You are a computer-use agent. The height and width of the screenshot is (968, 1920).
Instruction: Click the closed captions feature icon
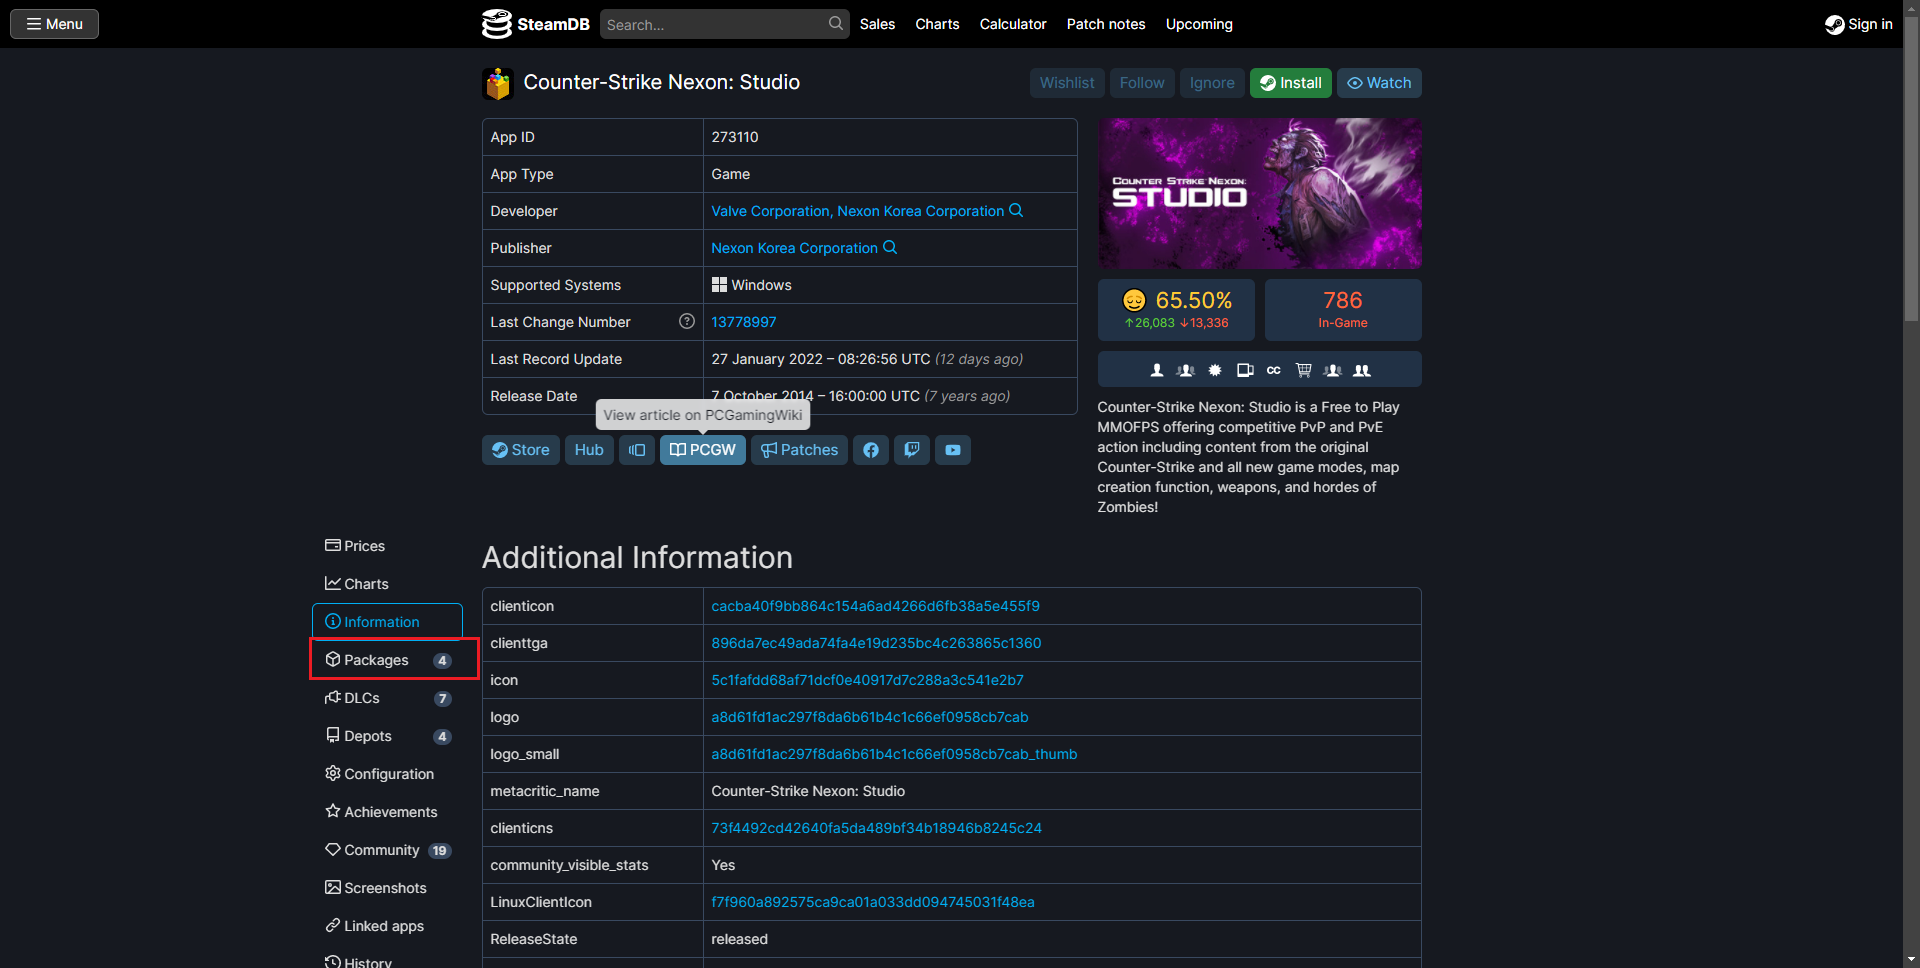(1273, 370)
